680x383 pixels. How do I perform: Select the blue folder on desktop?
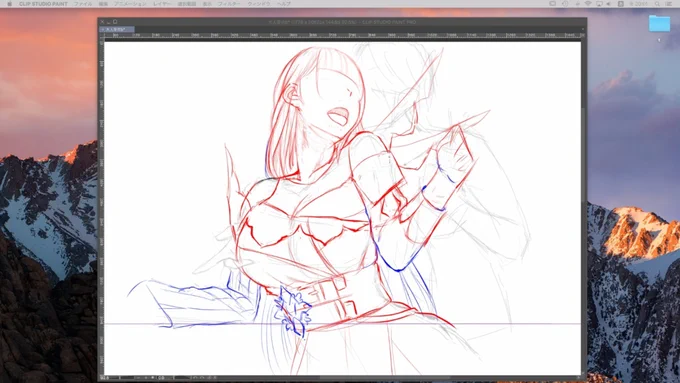coord(659,23)
